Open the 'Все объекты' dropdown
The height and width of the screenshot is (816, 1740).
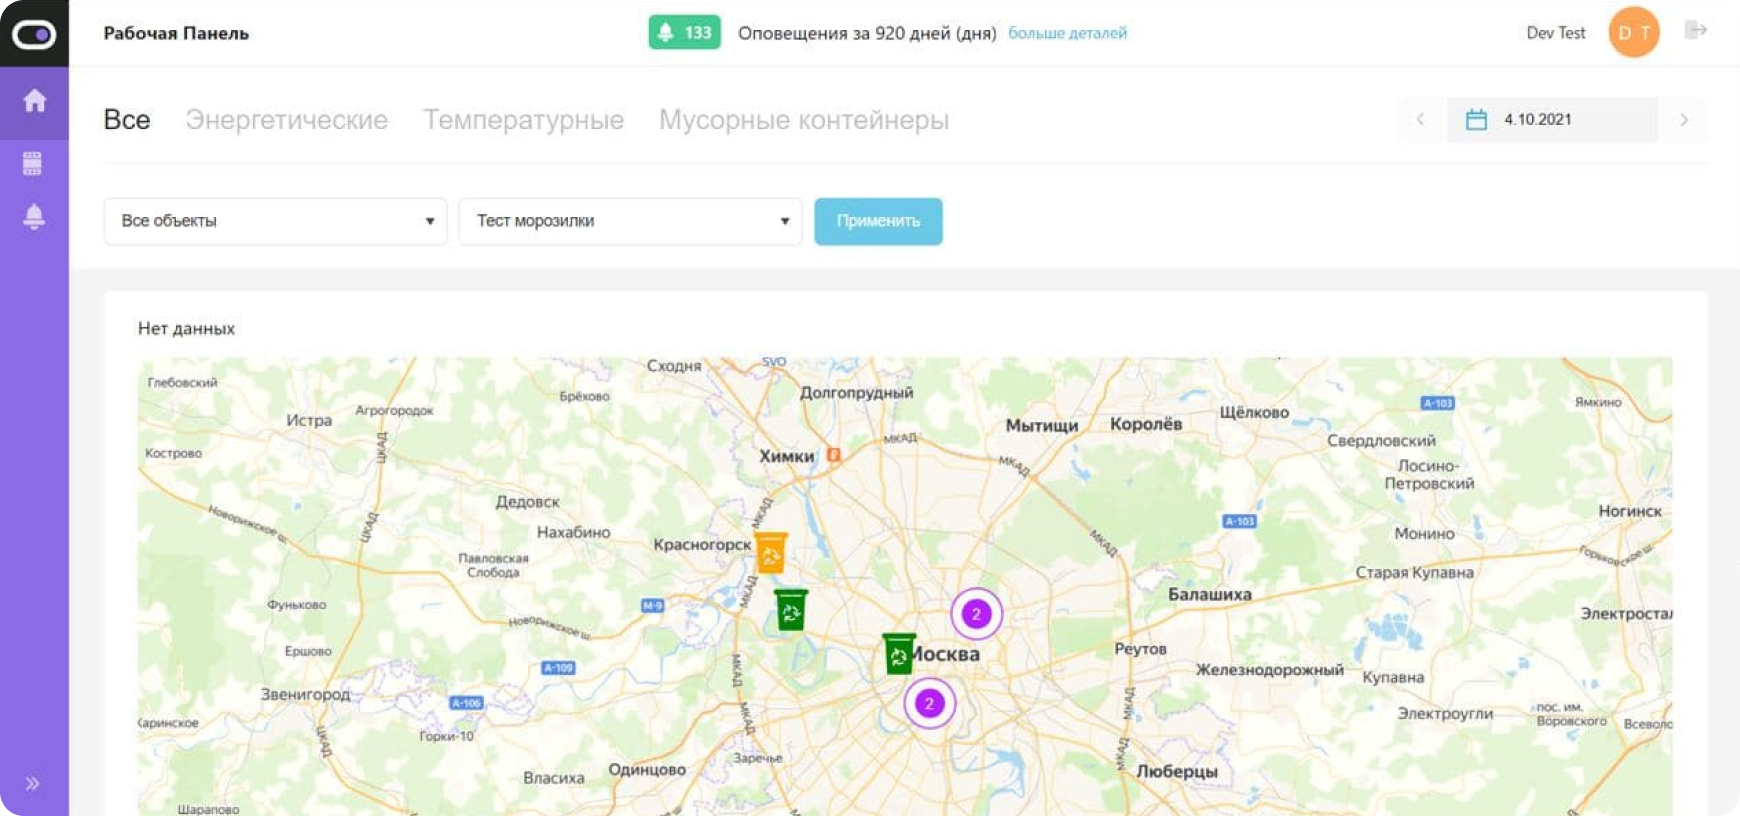275,221
